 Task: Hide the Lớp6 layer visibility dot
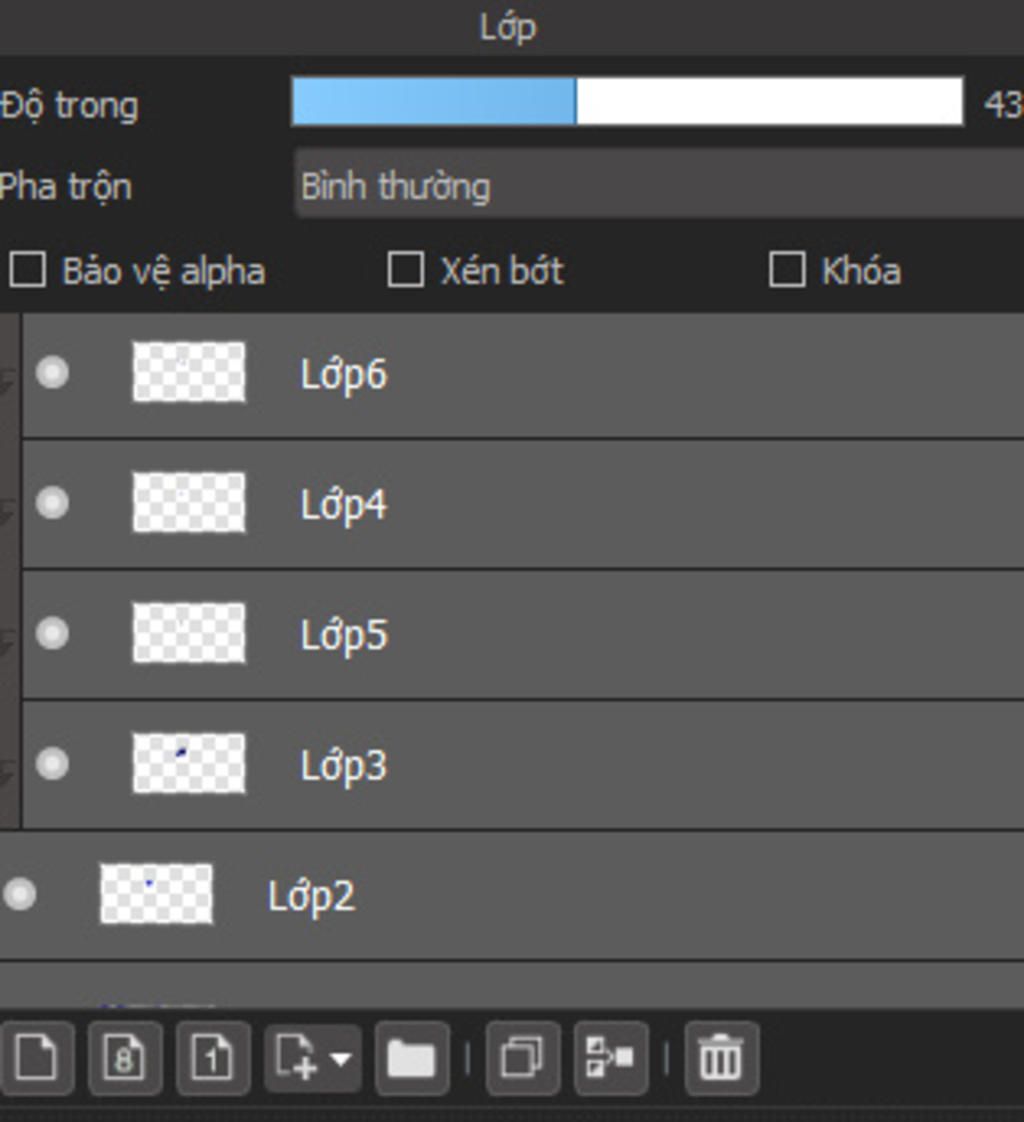(52, 372)
